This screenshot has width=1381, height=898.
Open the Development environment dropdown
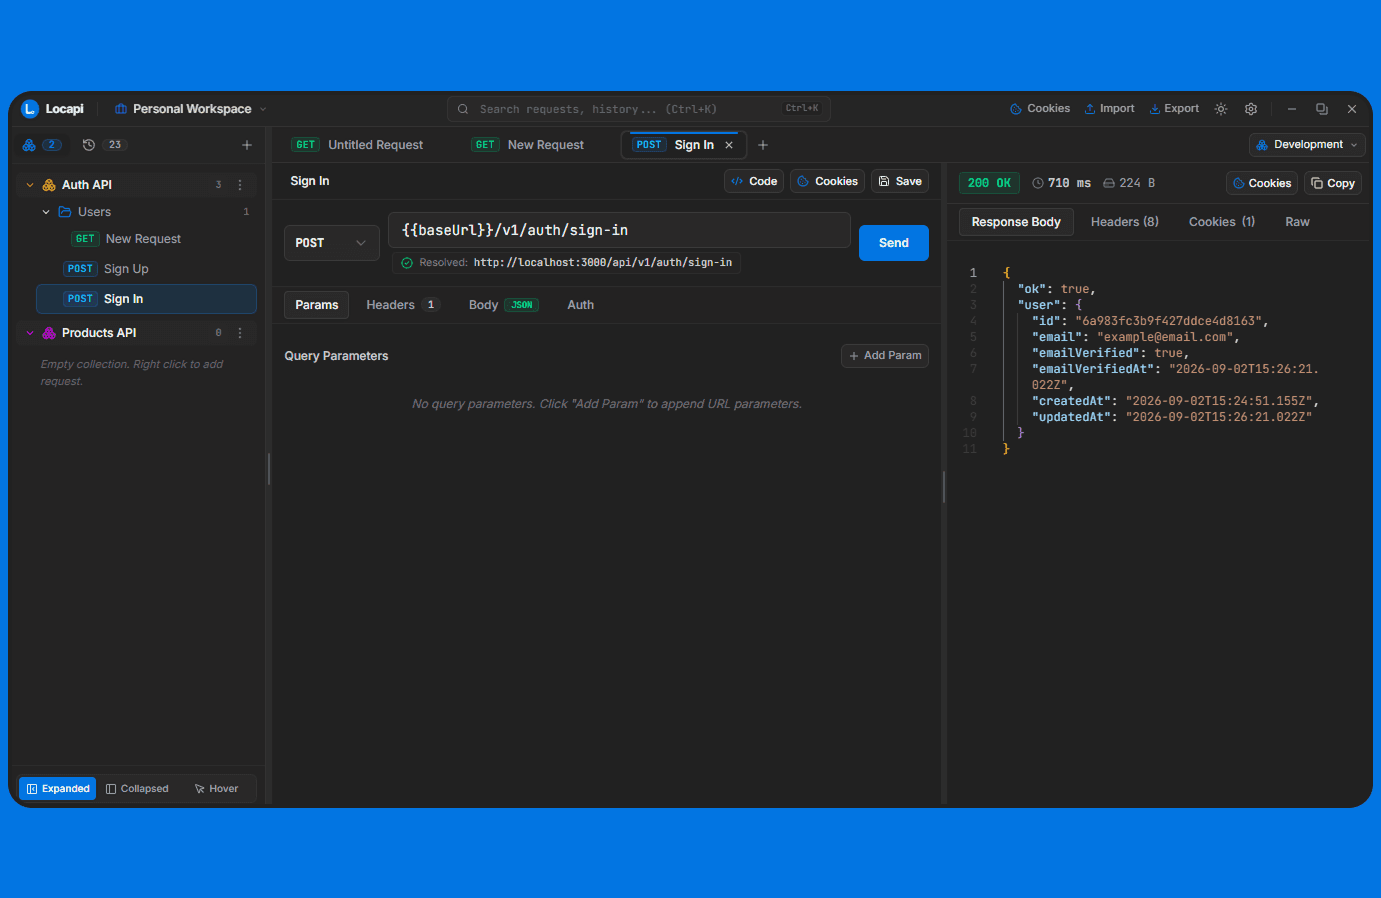pos(1307,145)
